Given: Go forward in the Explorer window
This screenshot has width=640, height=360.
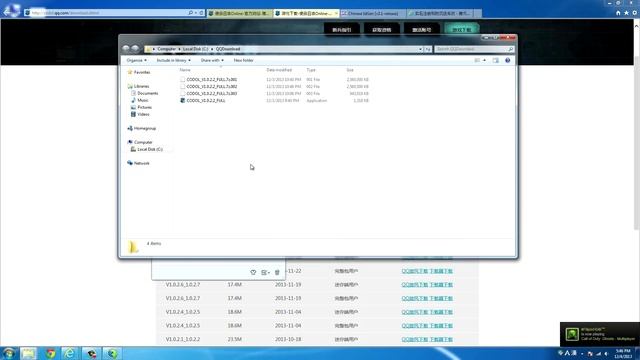Looking at the screenshot, I should [x=135, y=48].
